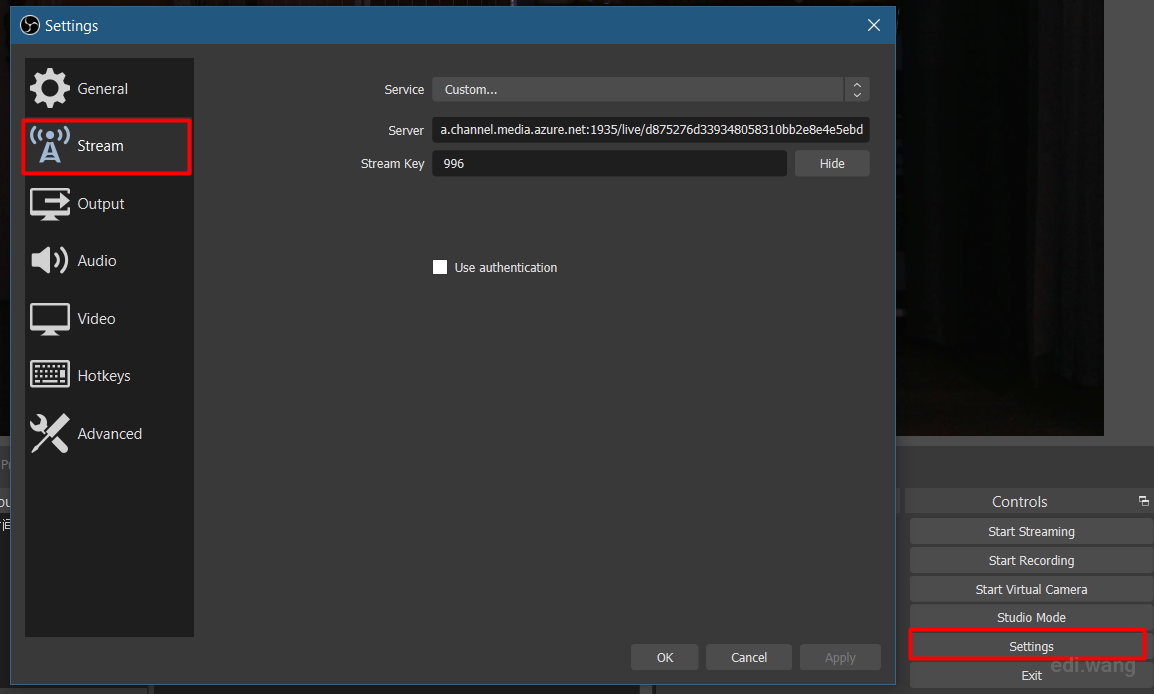Click the Stream antenna icon

pyautogui.click(x=49, y=145)
